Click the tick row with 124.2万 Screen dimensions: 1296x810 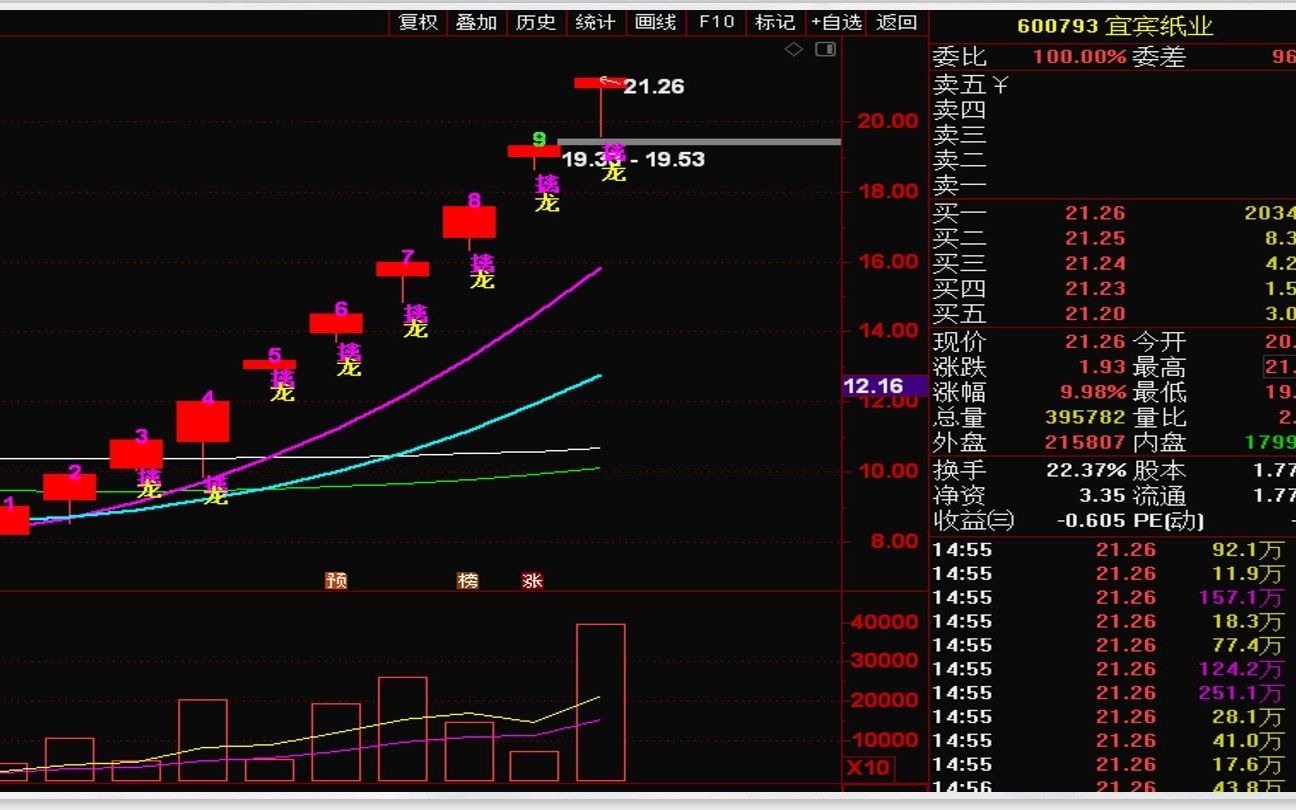(x=1113, y=669)
